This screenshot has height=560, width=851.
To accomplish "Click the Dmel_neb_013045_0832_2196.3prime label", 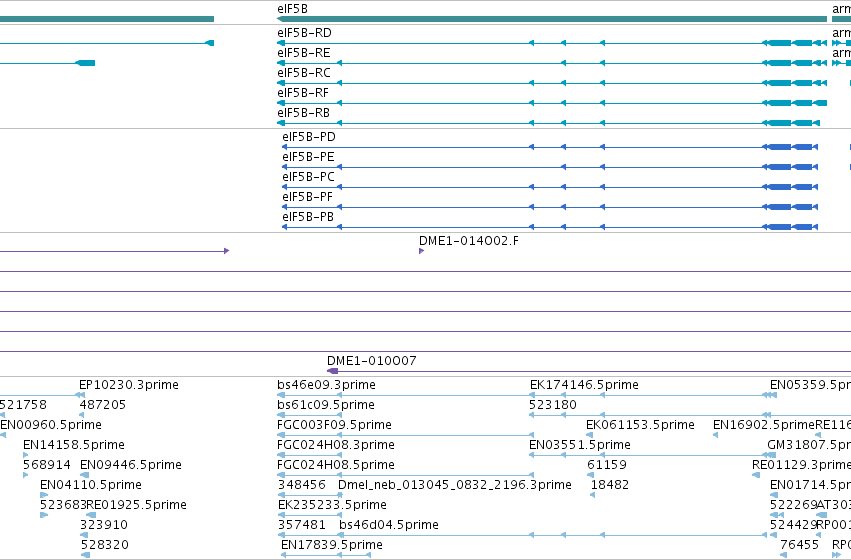I will [x=455, y=485].
